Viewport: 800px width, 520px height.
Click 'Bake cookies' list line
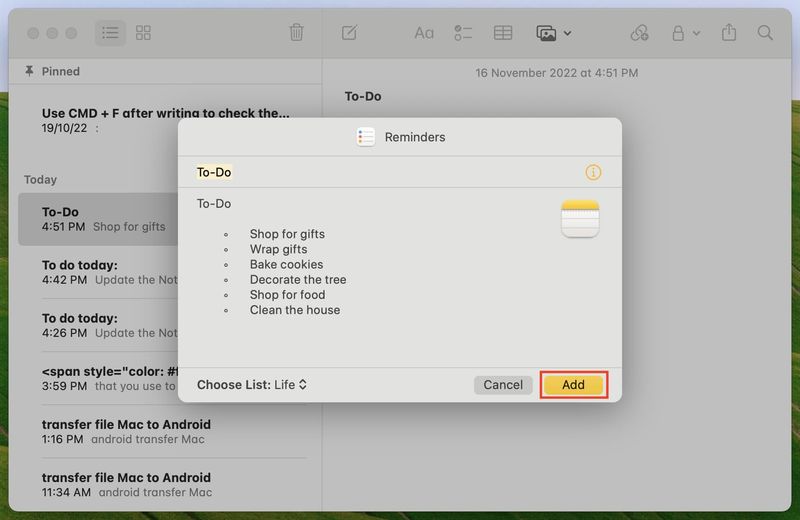point(286,264)
